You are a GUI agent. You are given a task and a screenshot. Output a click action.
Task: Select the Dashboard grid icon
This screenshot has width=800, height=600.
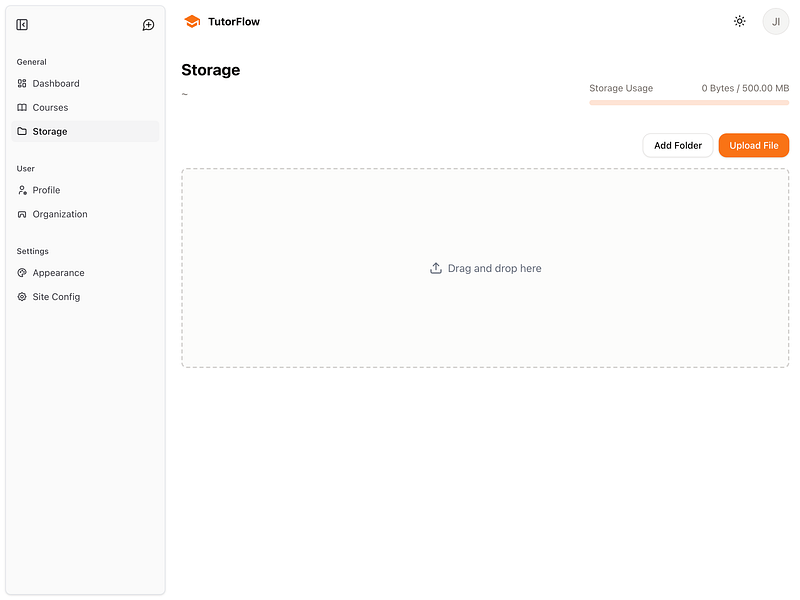coord(22,83)
